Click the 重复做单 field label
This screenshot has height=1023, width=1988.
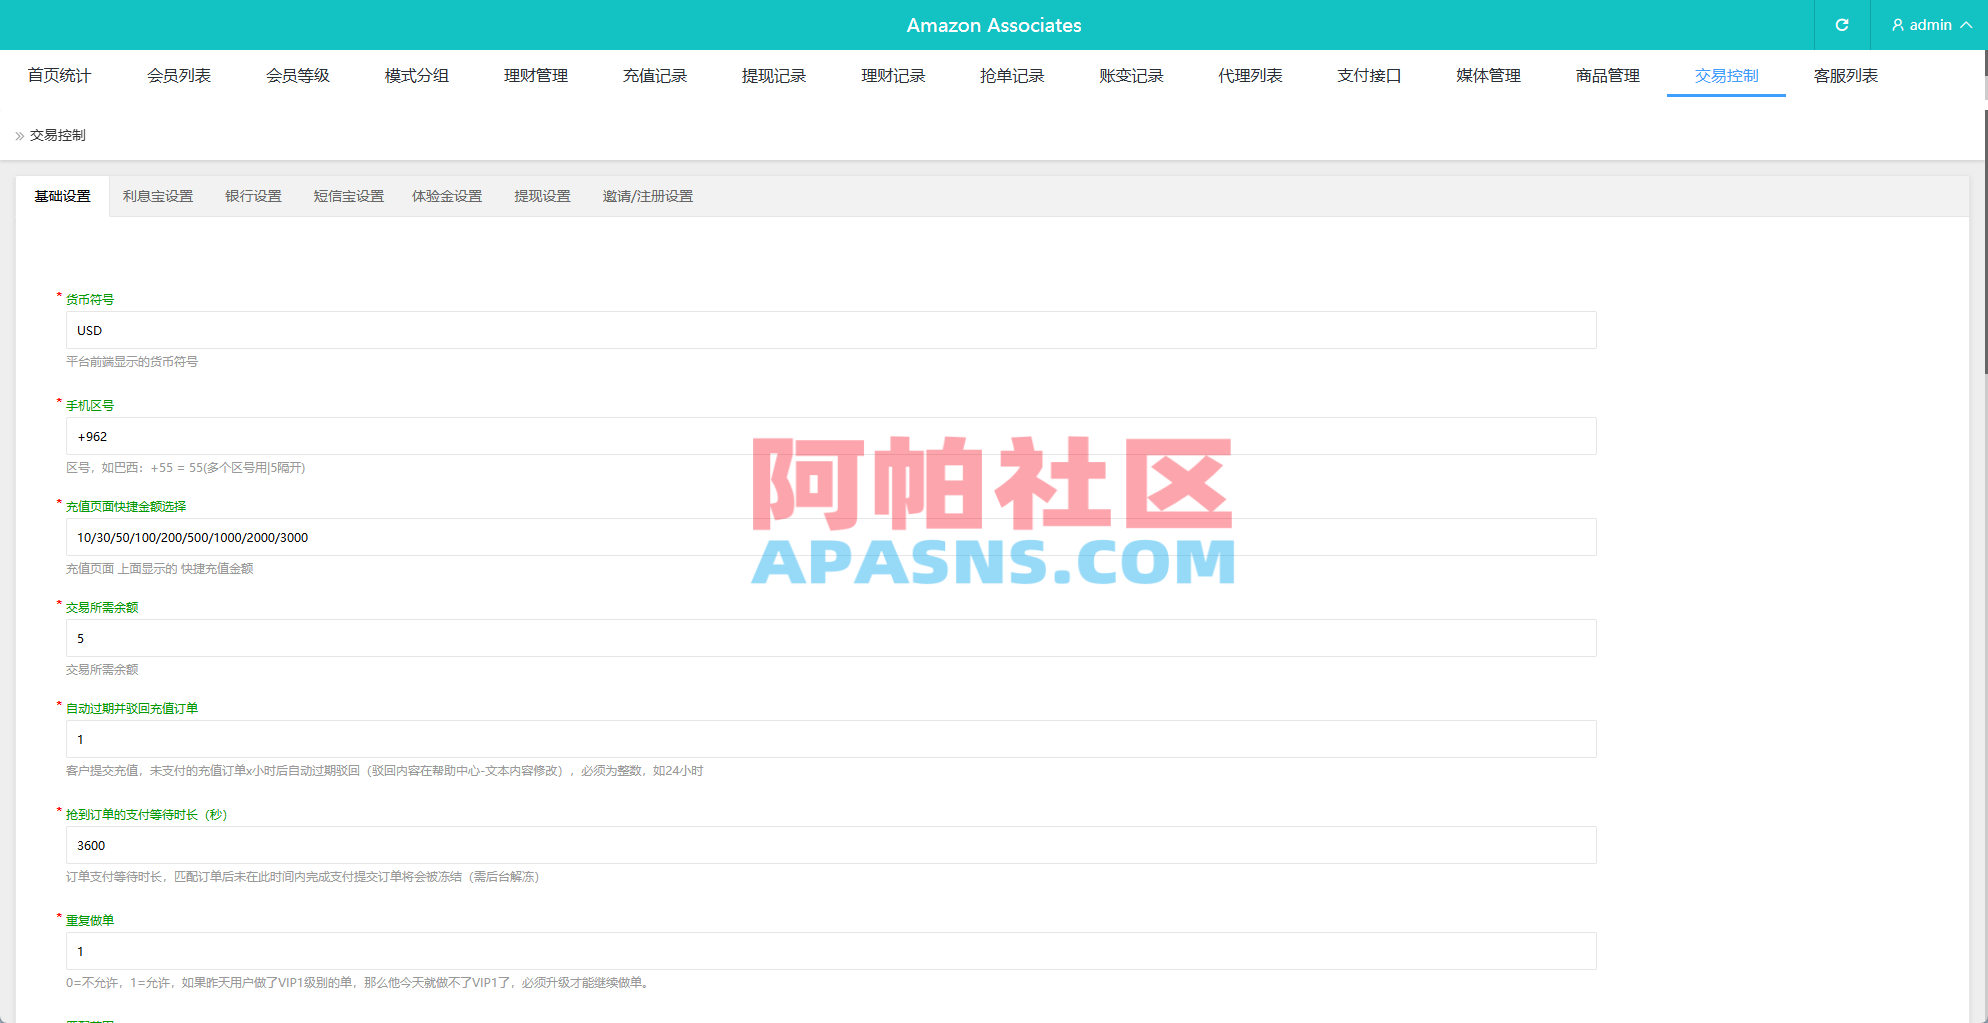tap(90, 920)
